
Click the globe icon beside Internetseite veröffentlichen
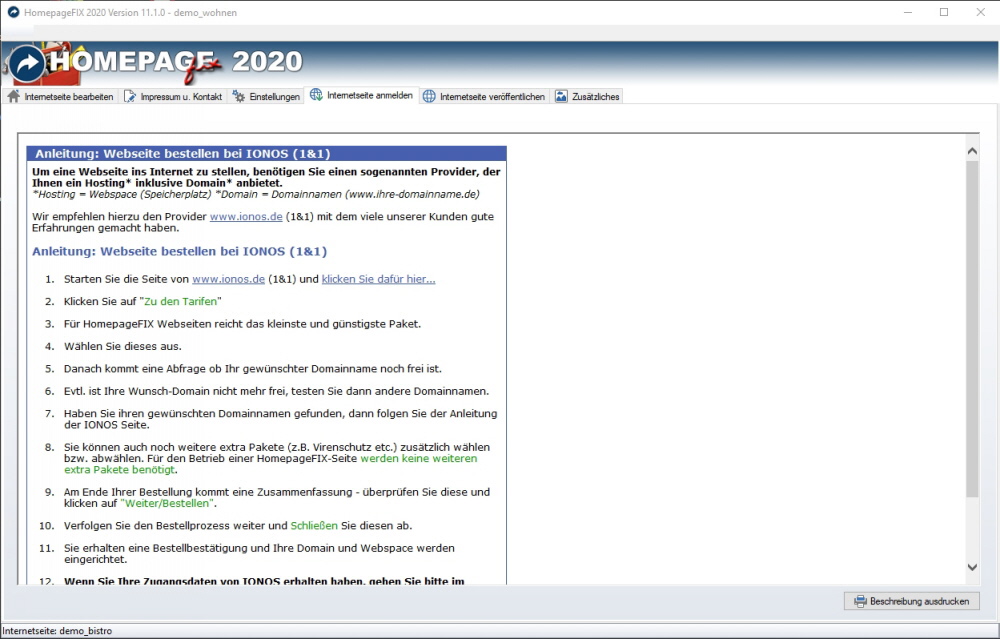click(x=430, y=96)
